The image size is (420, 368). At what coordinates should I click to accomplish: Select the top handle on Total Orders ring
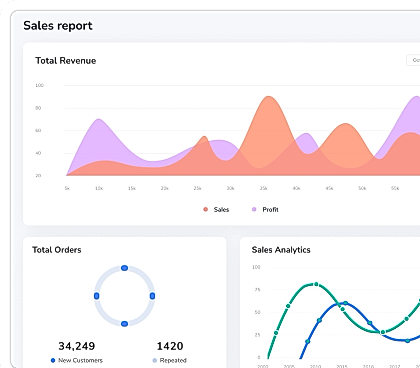tap(124, 268)
